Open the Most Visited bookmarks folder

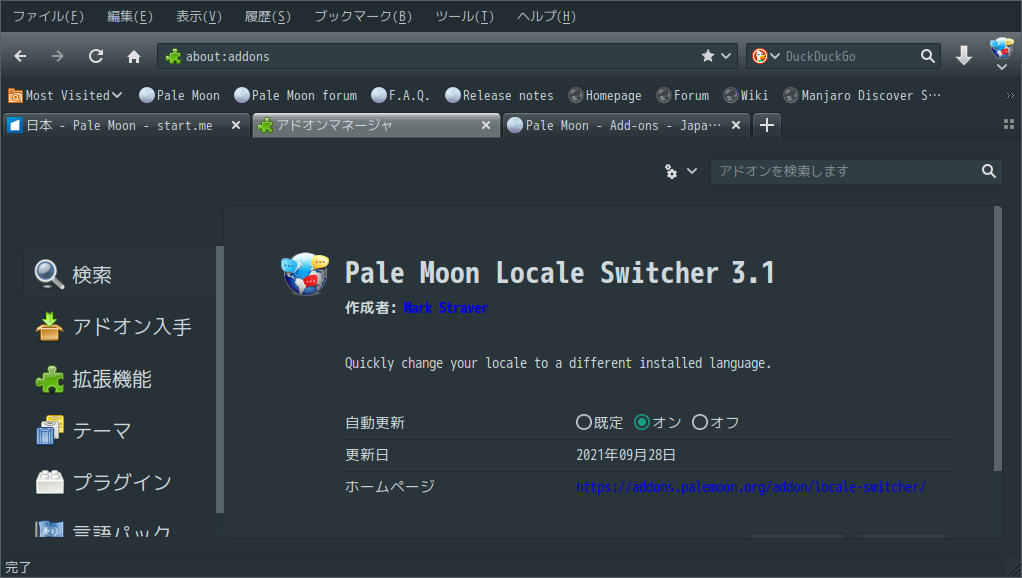65,96
